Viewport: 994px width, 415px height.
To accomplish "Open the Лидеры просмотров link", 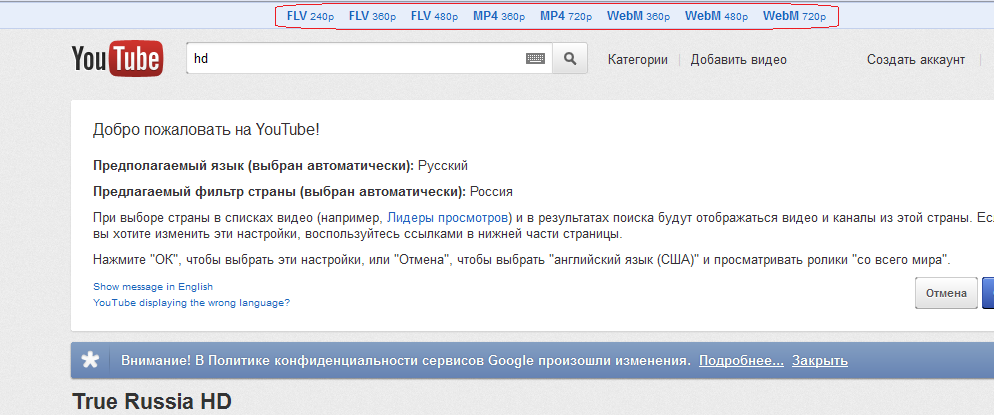I will pos(448,217).
